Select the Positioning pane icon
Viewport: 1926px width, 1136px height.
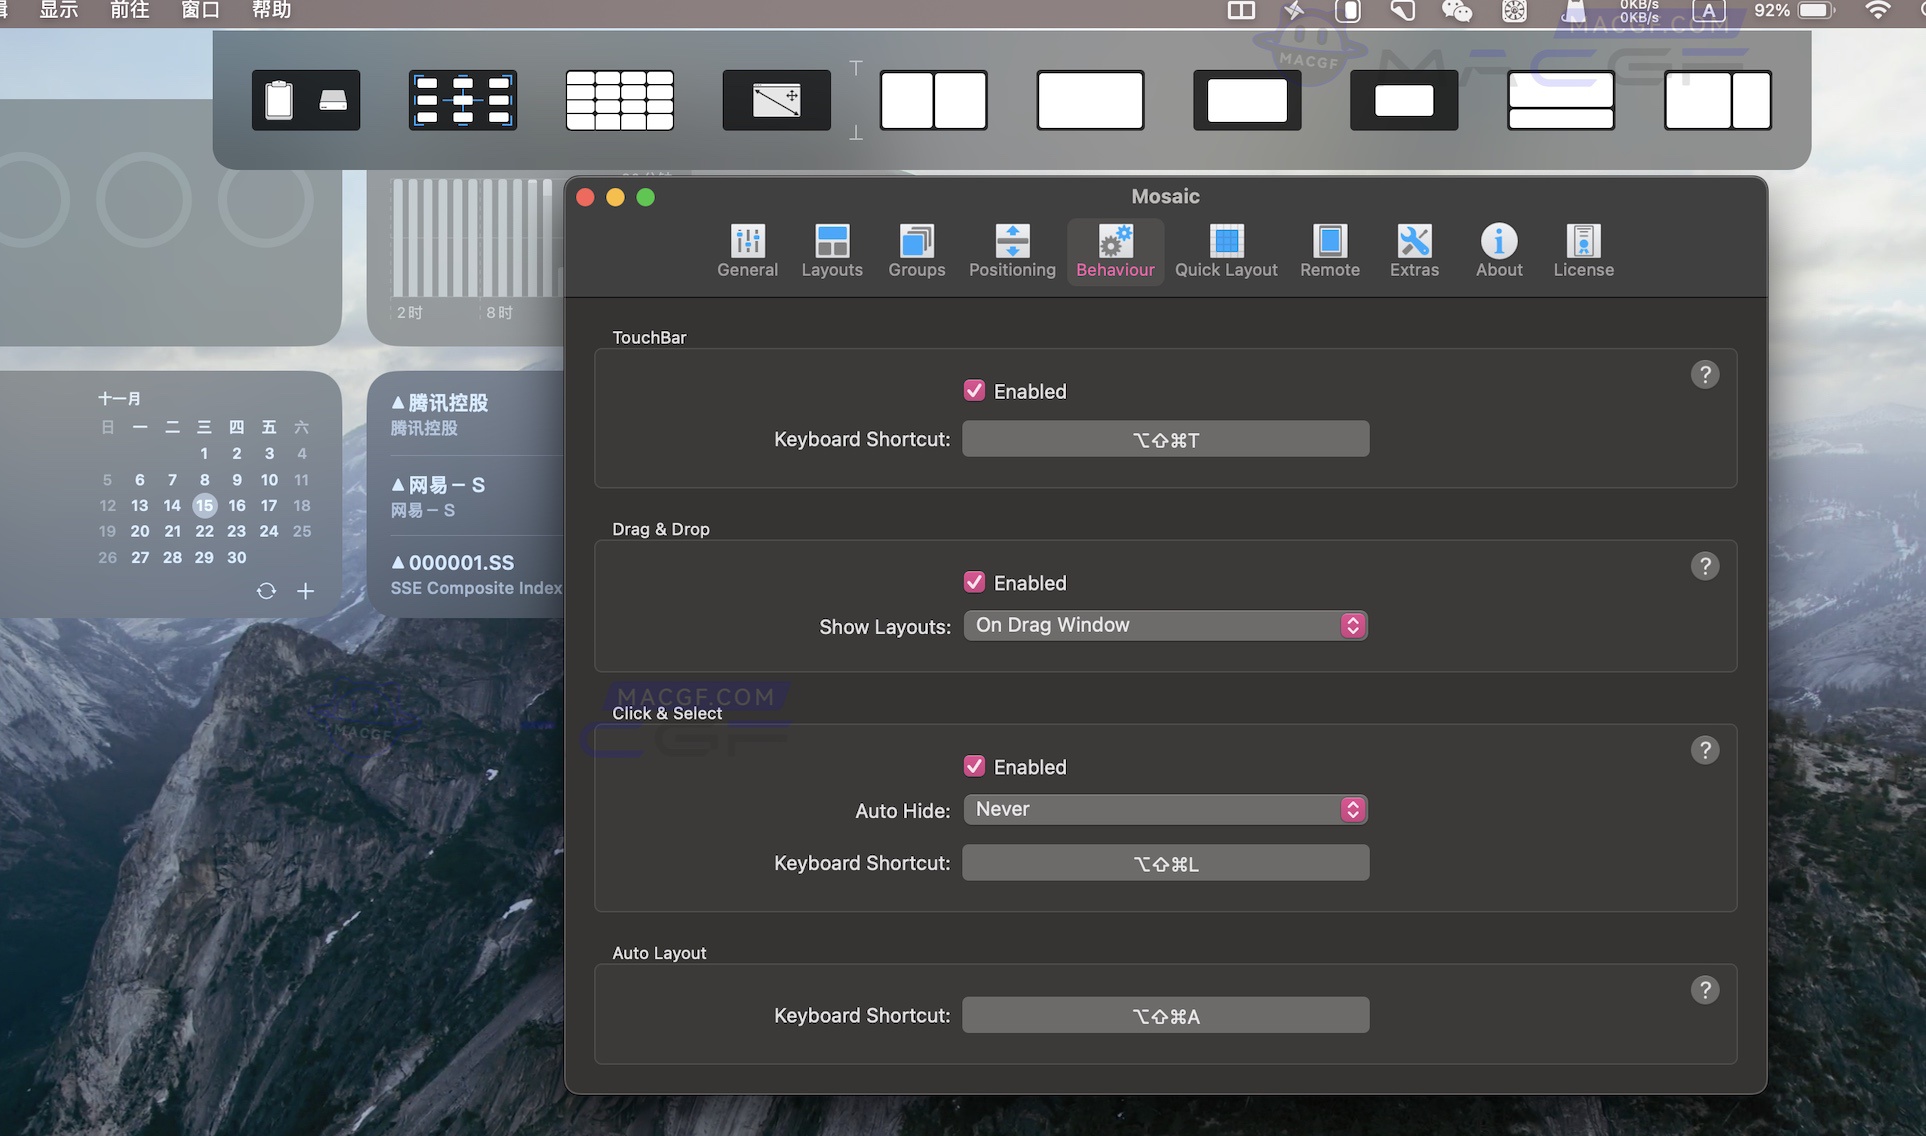tap(1012, 250)
